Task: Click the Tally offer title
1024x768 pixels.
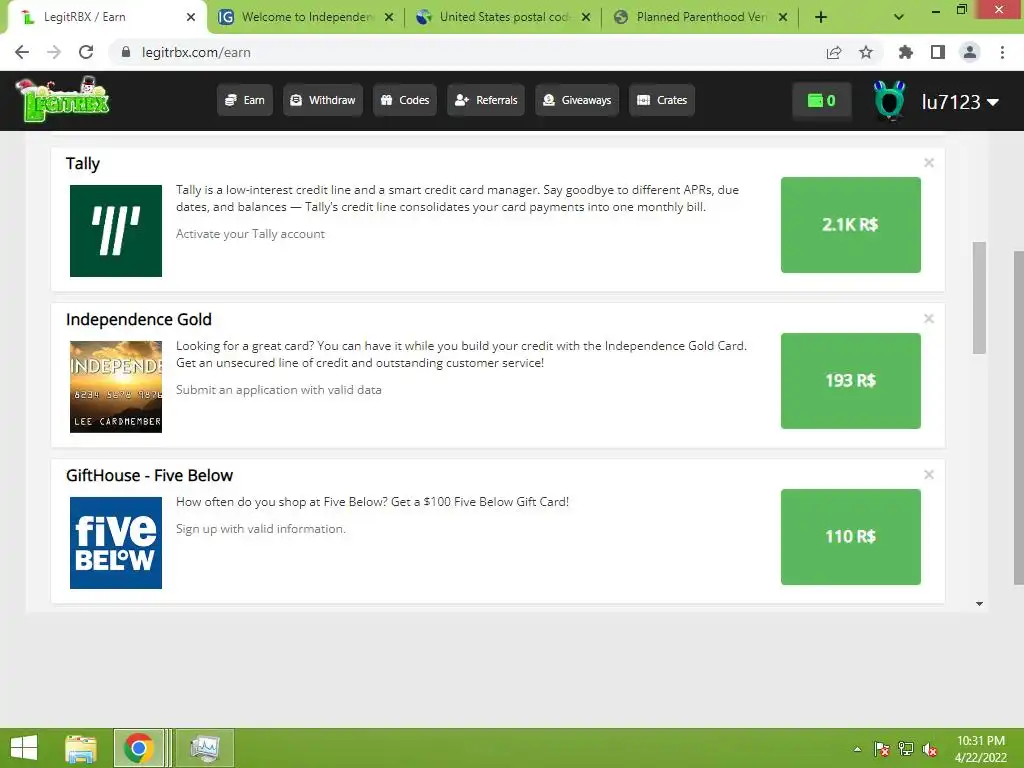Action: click(x=83, y=164)
